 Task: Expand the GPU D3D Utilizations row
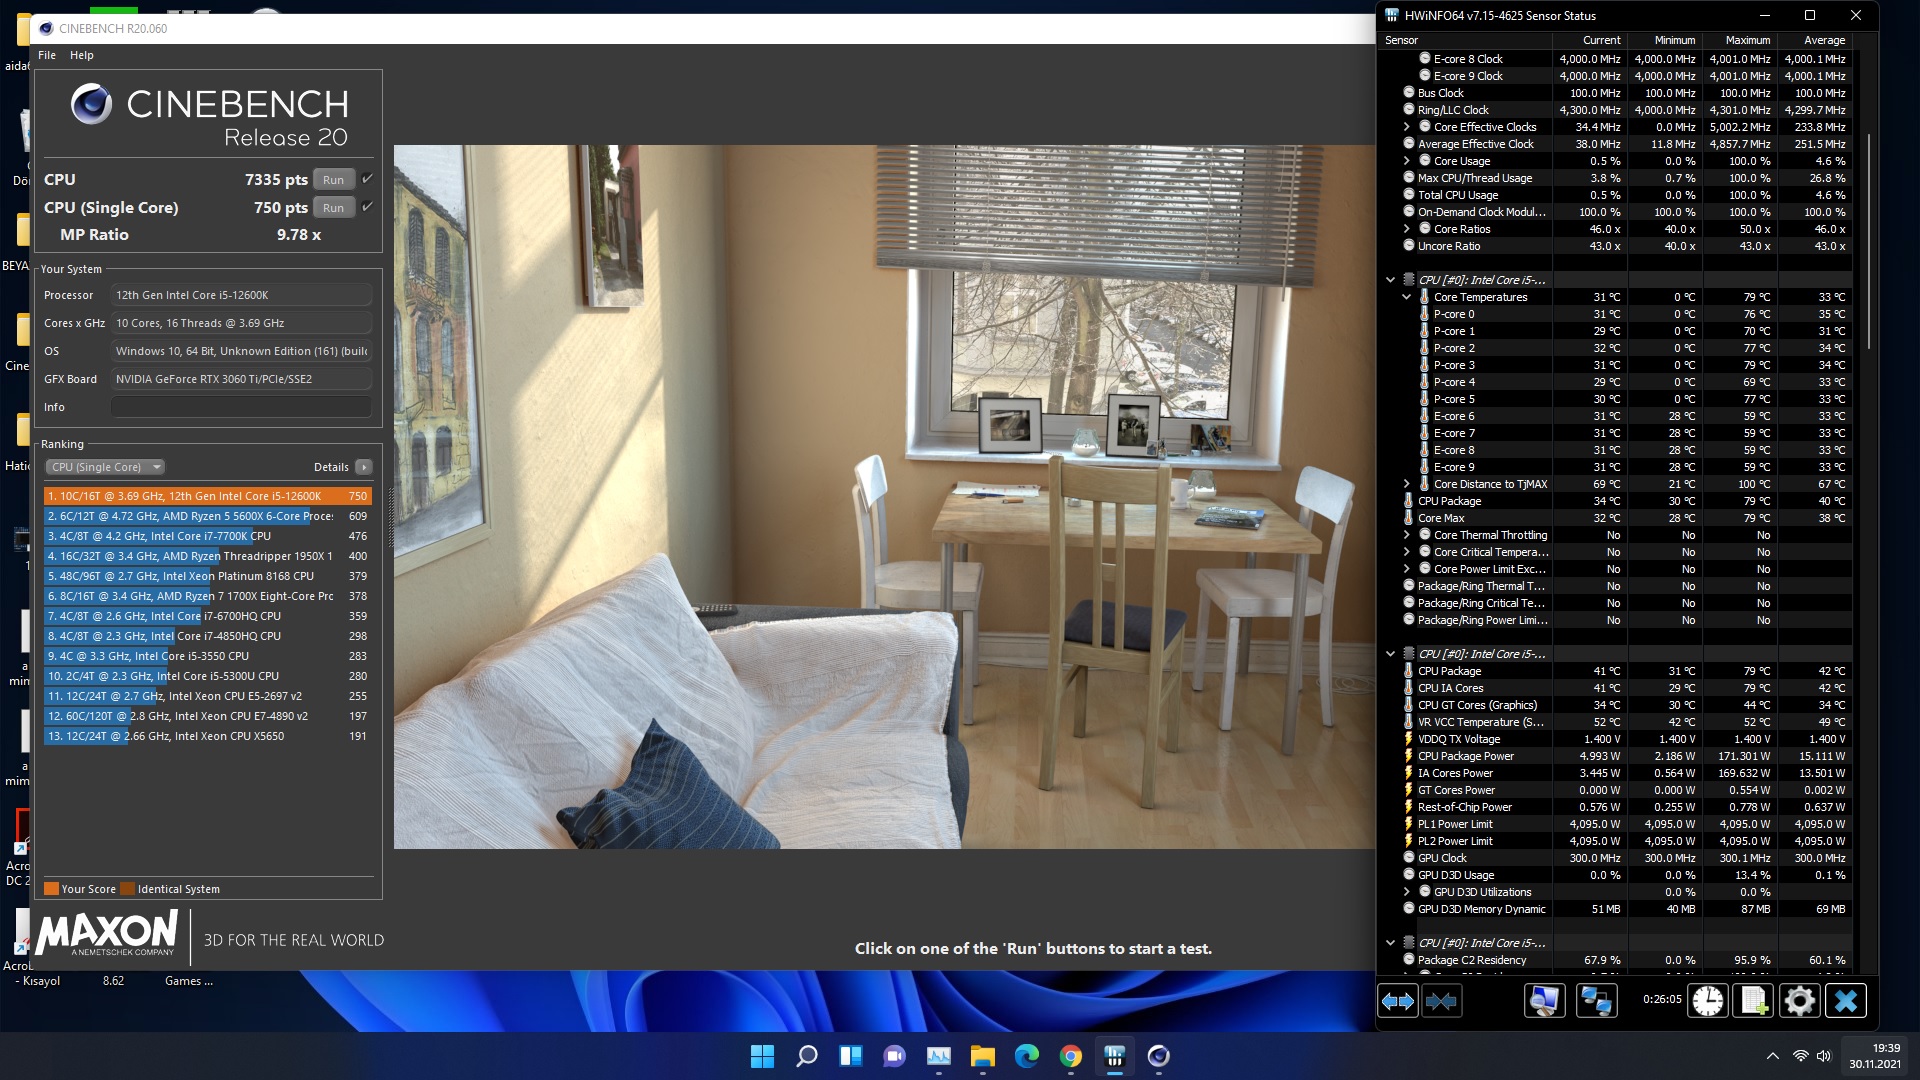tap(1407, 892)
